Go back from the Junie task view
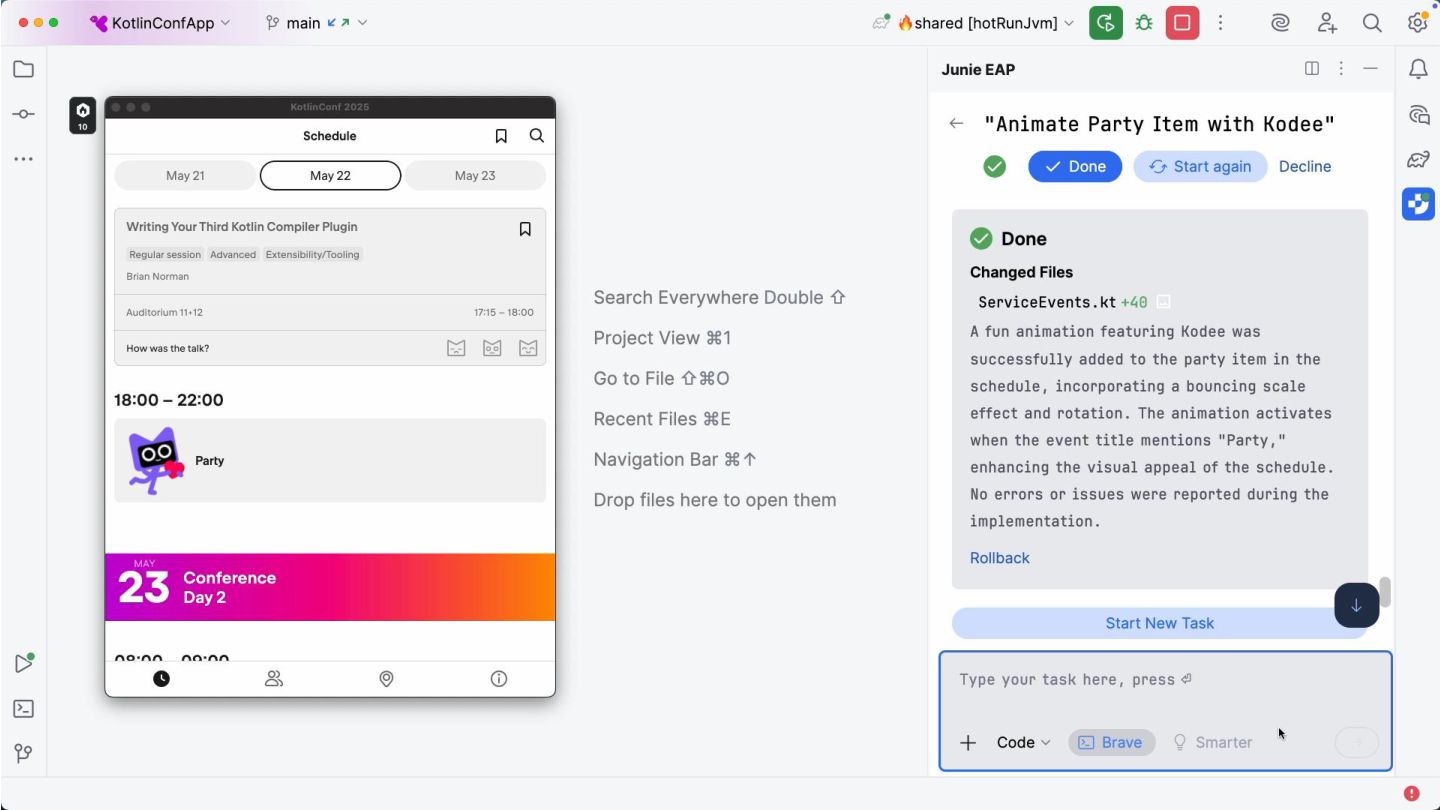This screenshot has height=810, width=1440. pos(956,124)
